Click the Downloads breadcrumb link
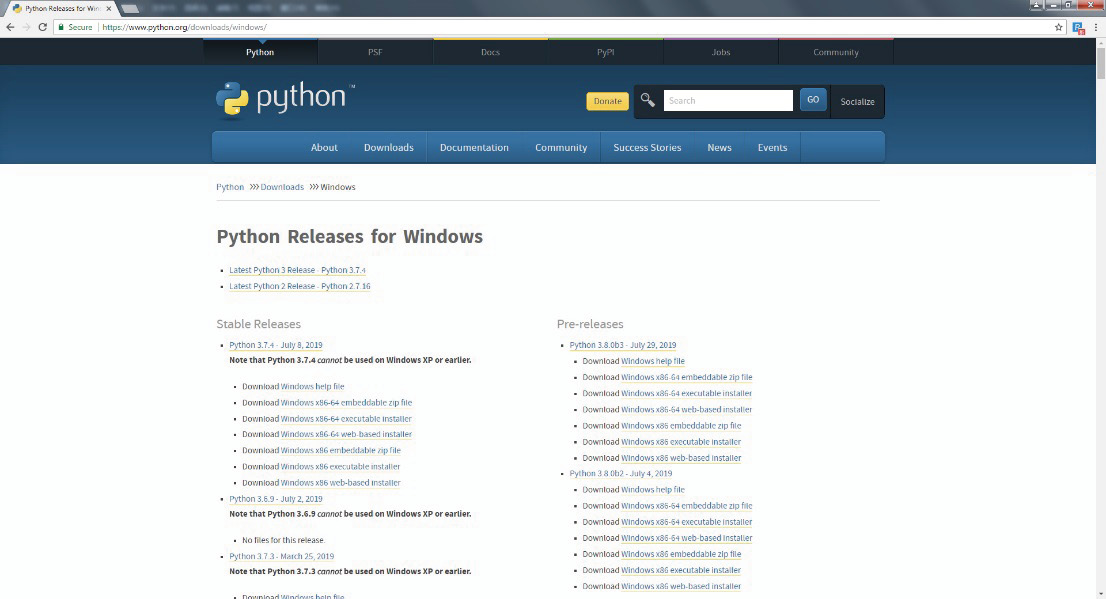 click(282, 187)
